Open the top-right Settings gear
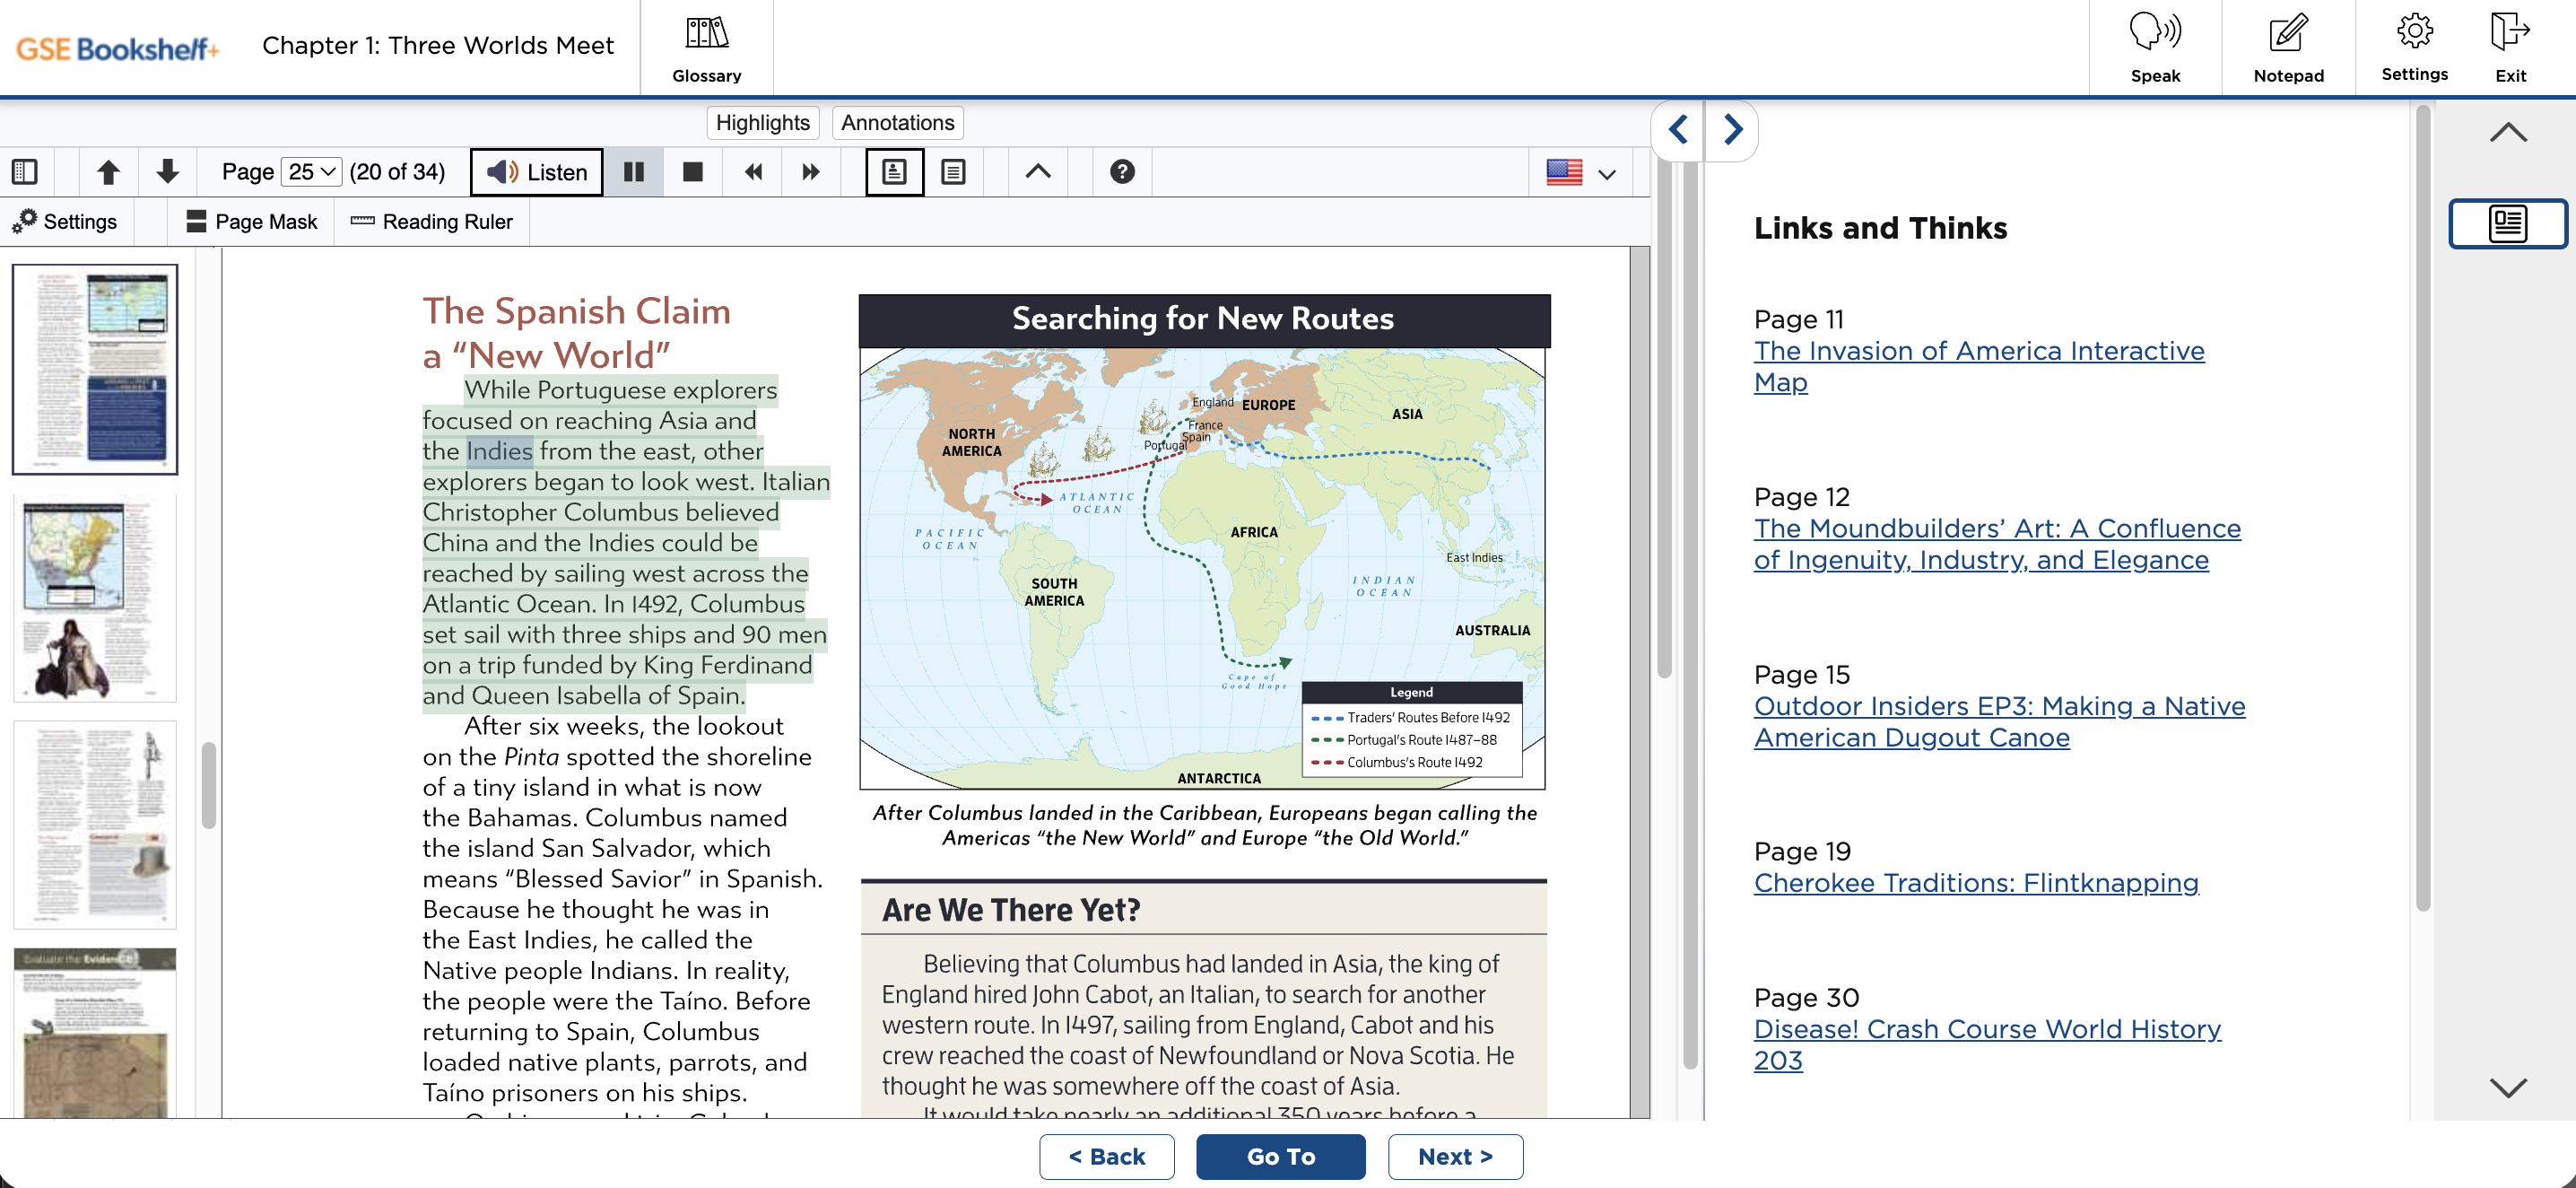 point(2413,47)
